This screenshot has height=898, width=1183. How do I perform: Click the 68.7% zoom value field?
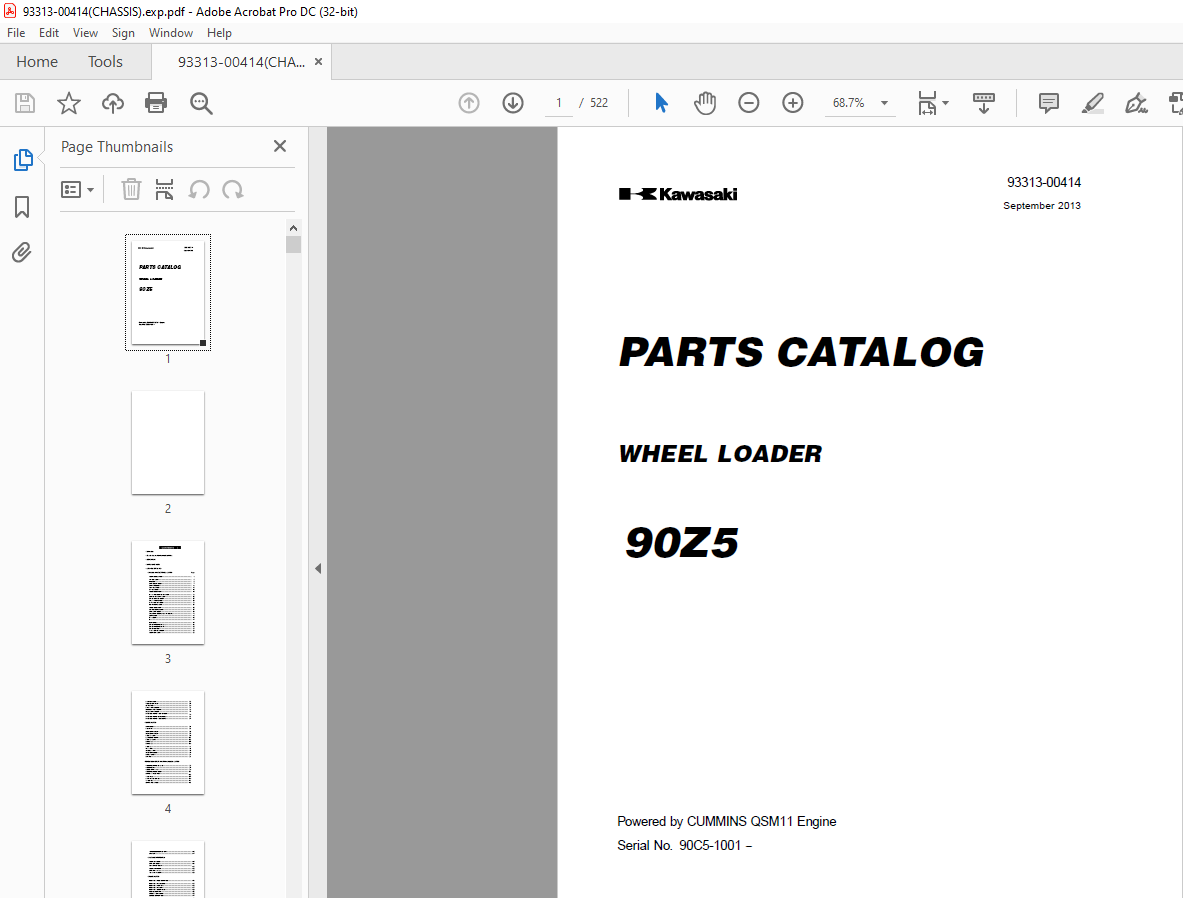849,103
